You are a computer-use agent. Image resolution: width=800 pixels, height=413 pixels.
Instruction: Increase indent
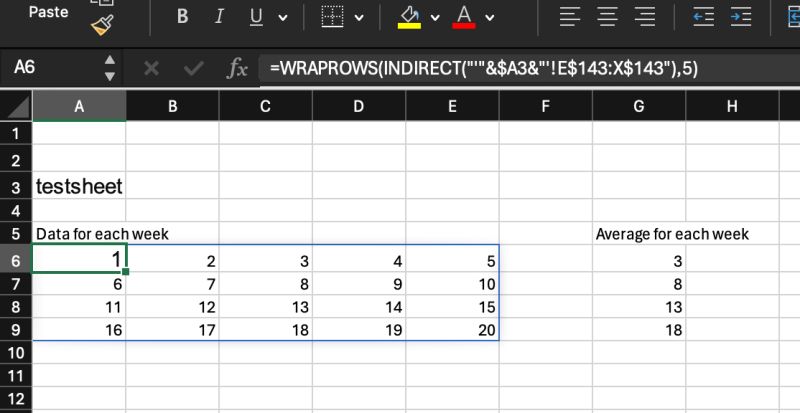click(x=740, y=17)
